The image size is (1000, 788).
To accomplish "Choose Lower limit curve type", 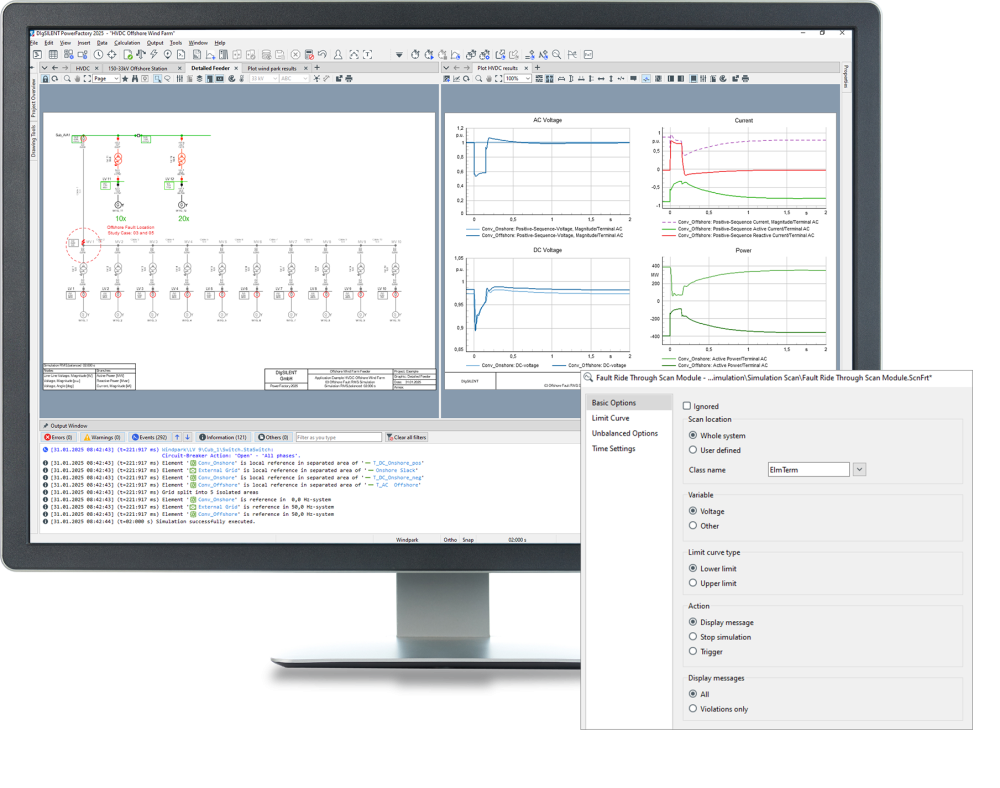I will coord(693,569).
